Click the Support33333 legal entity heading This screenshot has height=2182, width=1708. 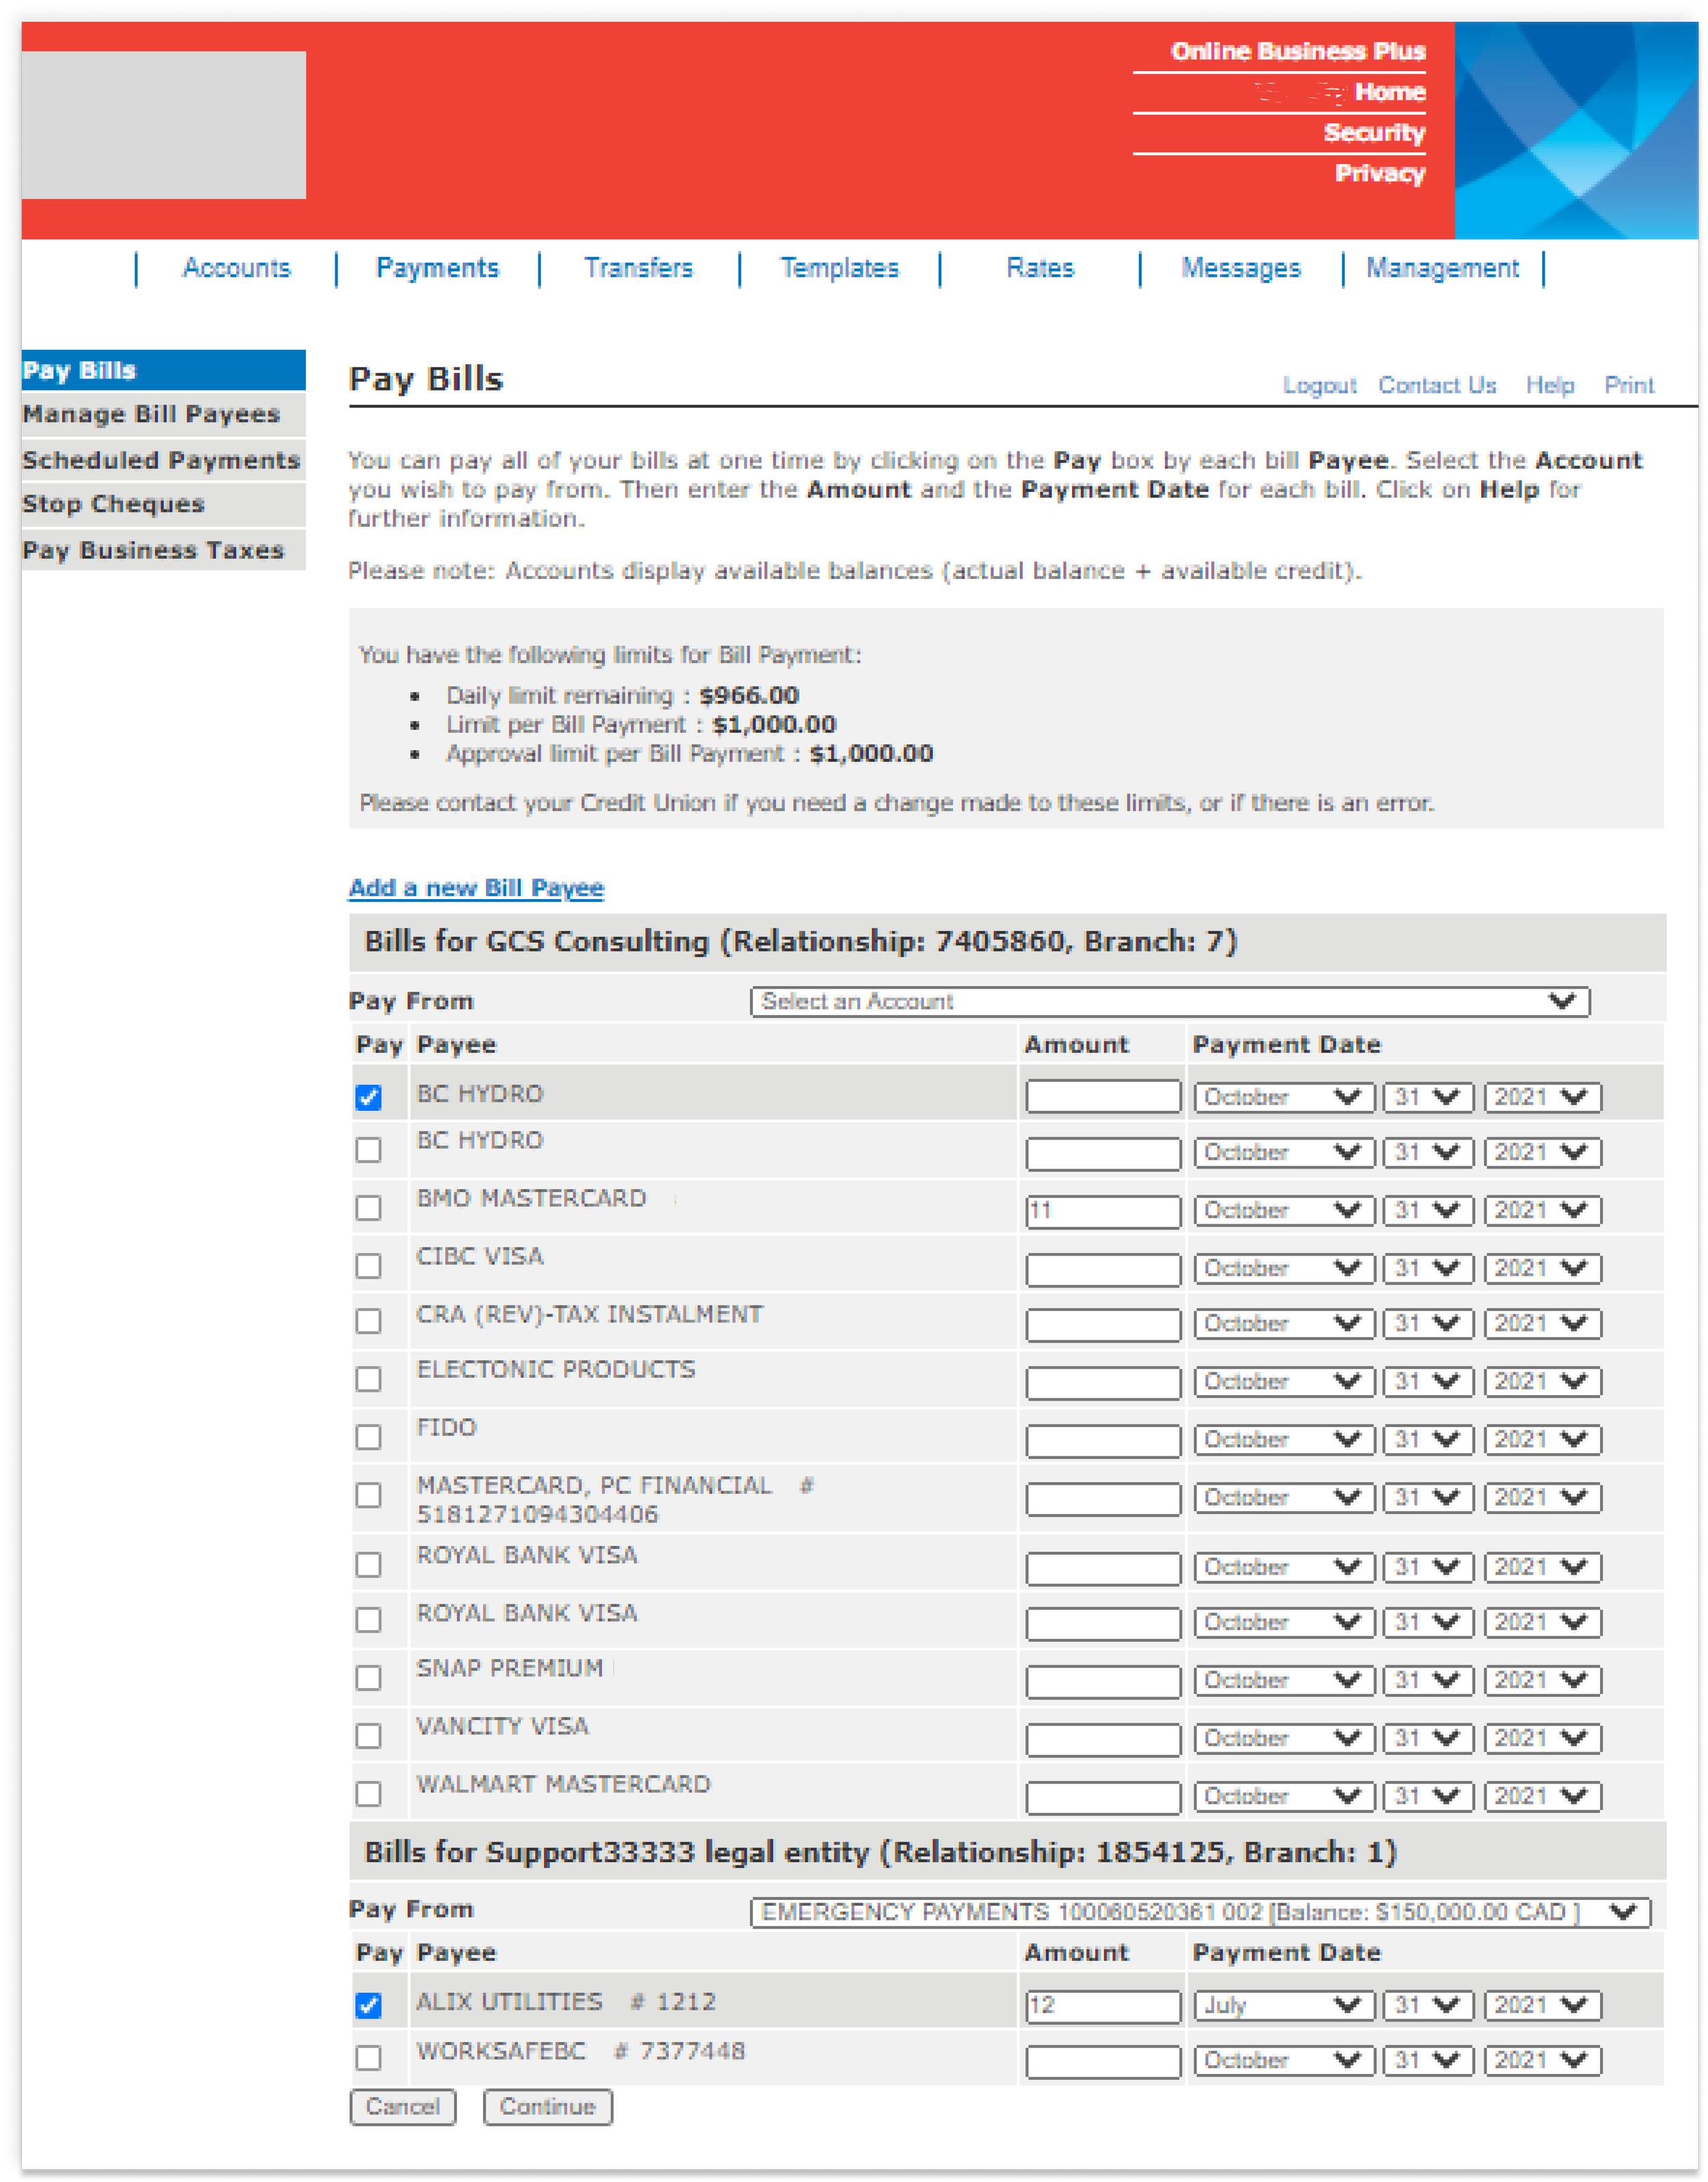(x=880, y=1852)
